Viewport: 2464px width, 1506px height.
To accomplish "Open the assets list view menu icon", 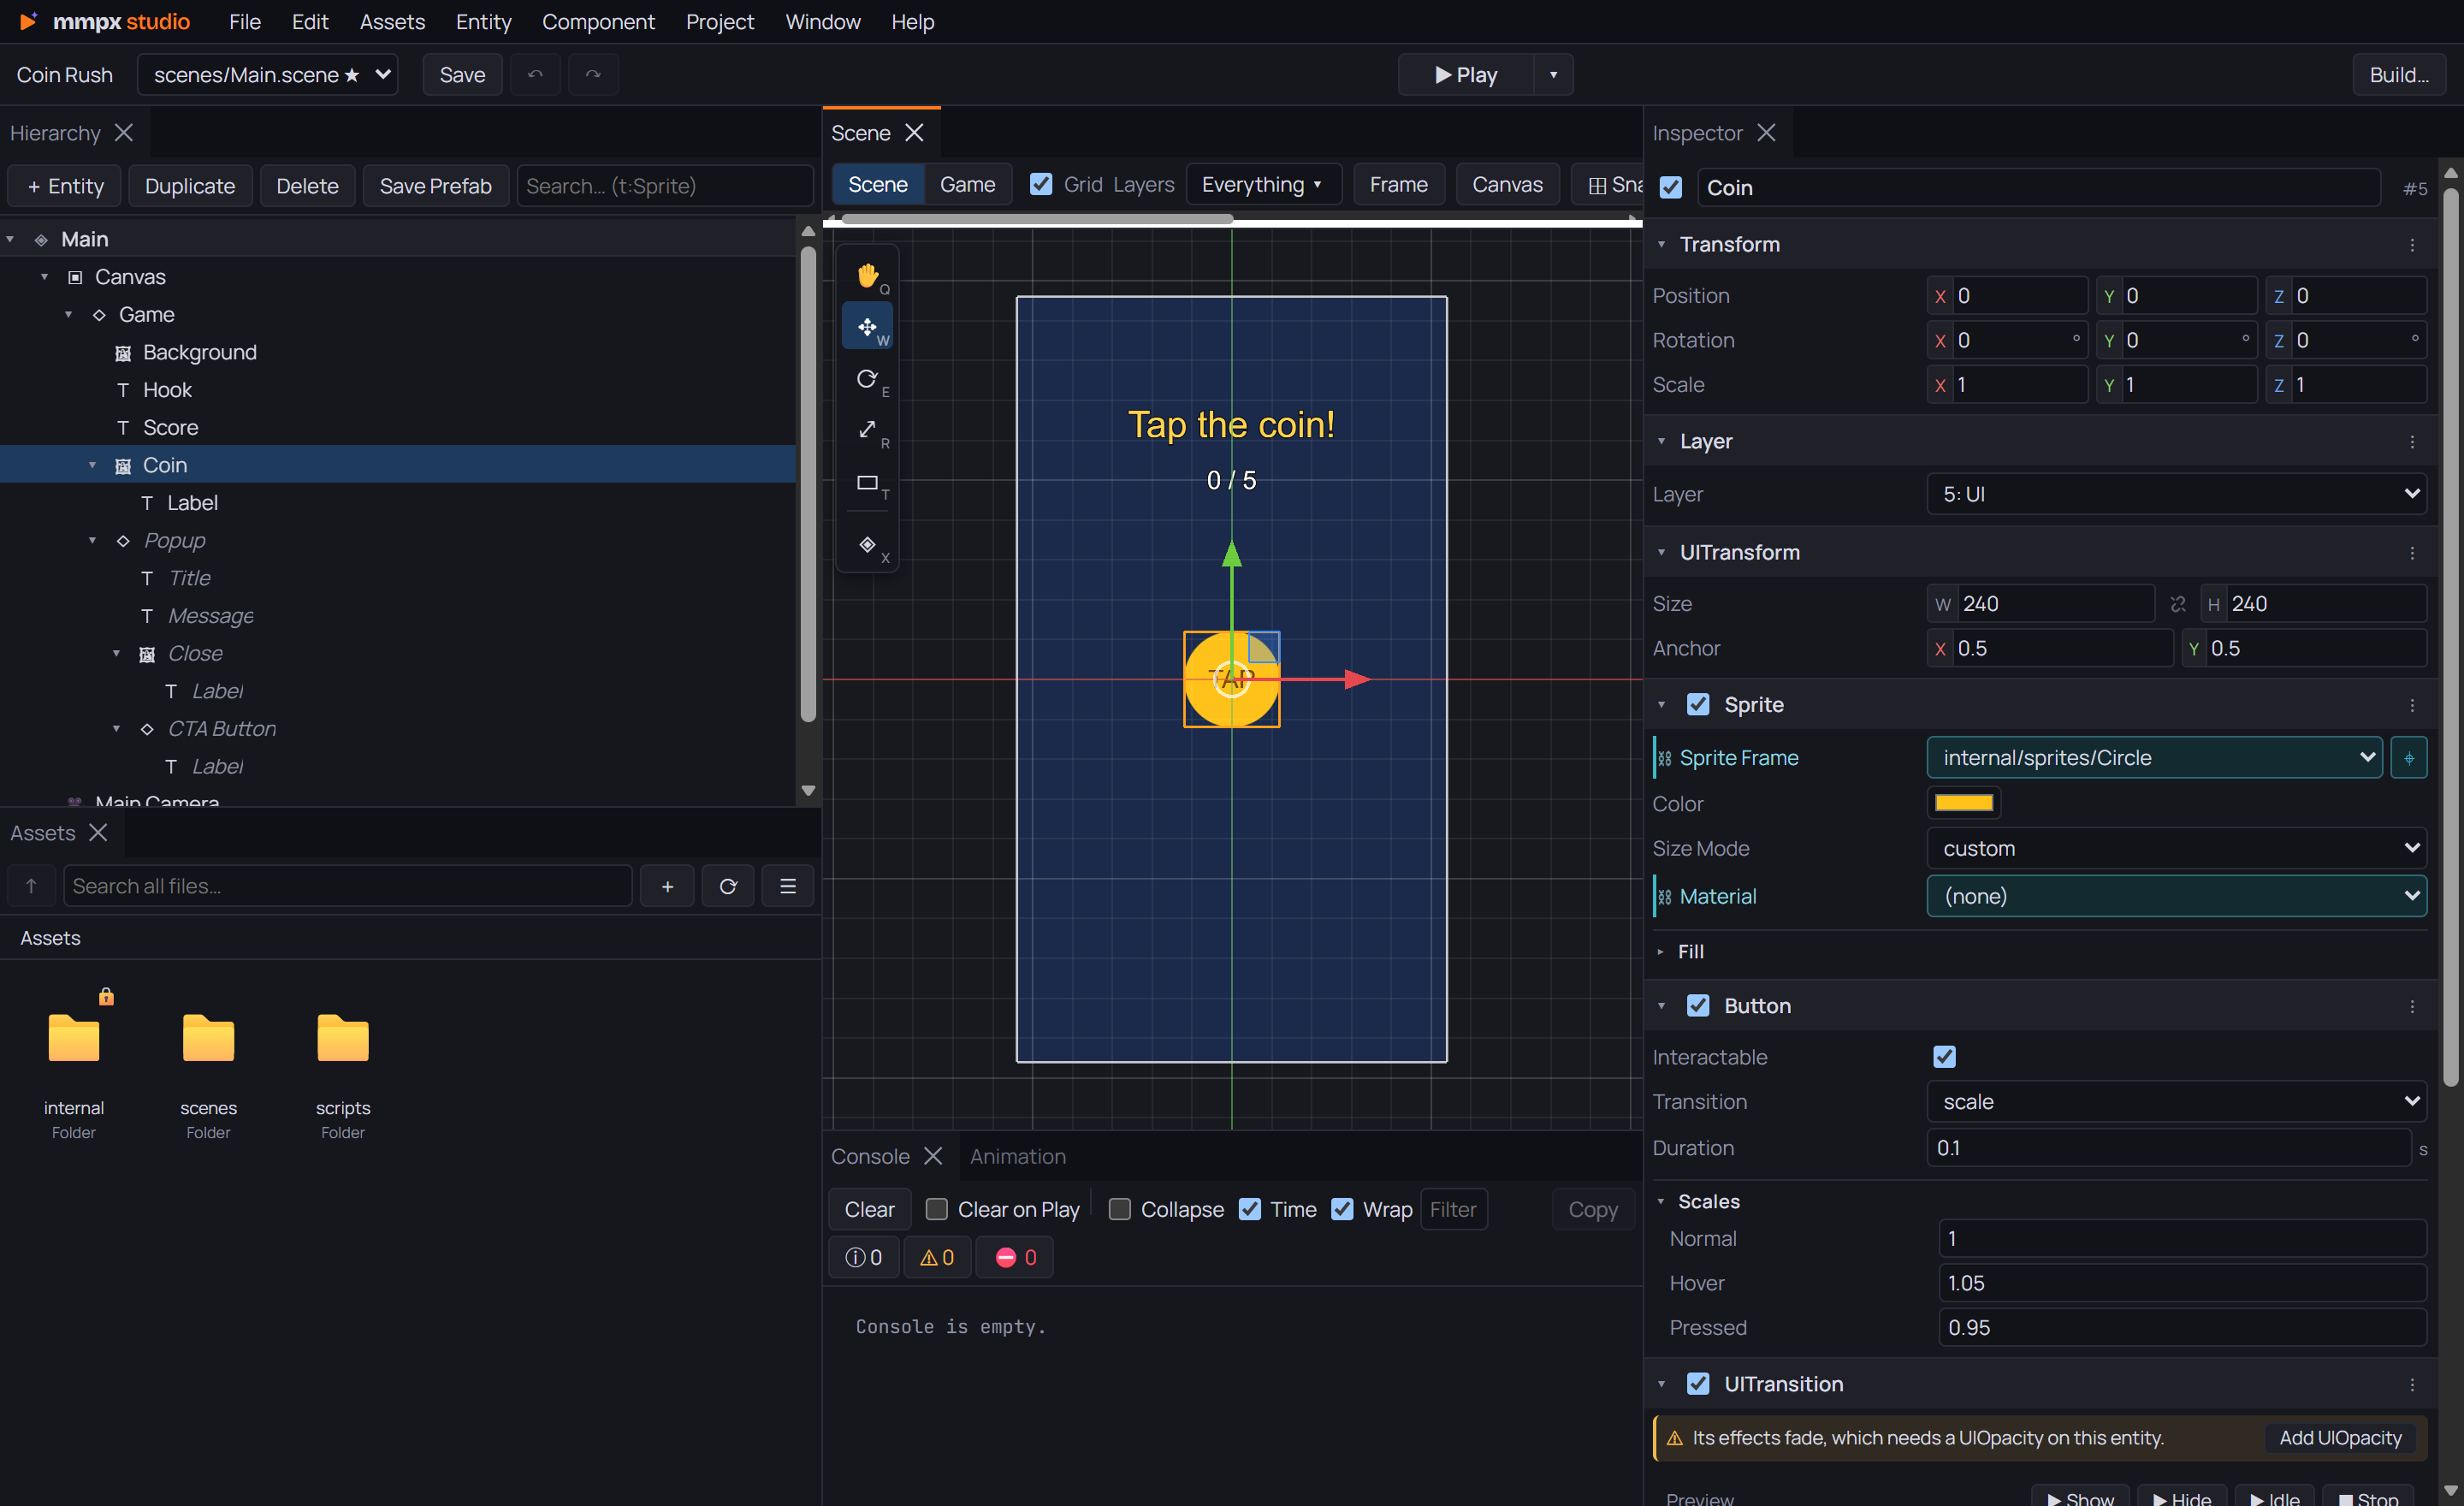I will tap(788, 886).
